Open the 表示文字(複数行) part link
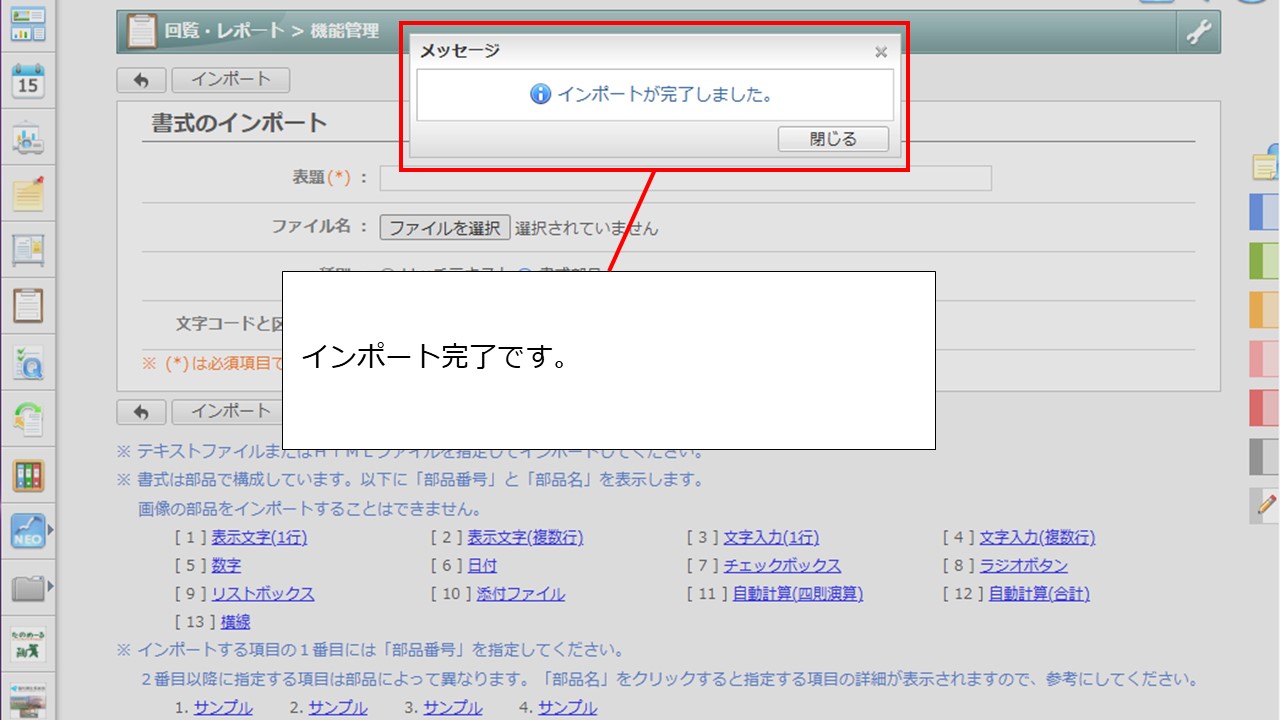This screenshot has height=720, width=1280. (x=525, y=538)
